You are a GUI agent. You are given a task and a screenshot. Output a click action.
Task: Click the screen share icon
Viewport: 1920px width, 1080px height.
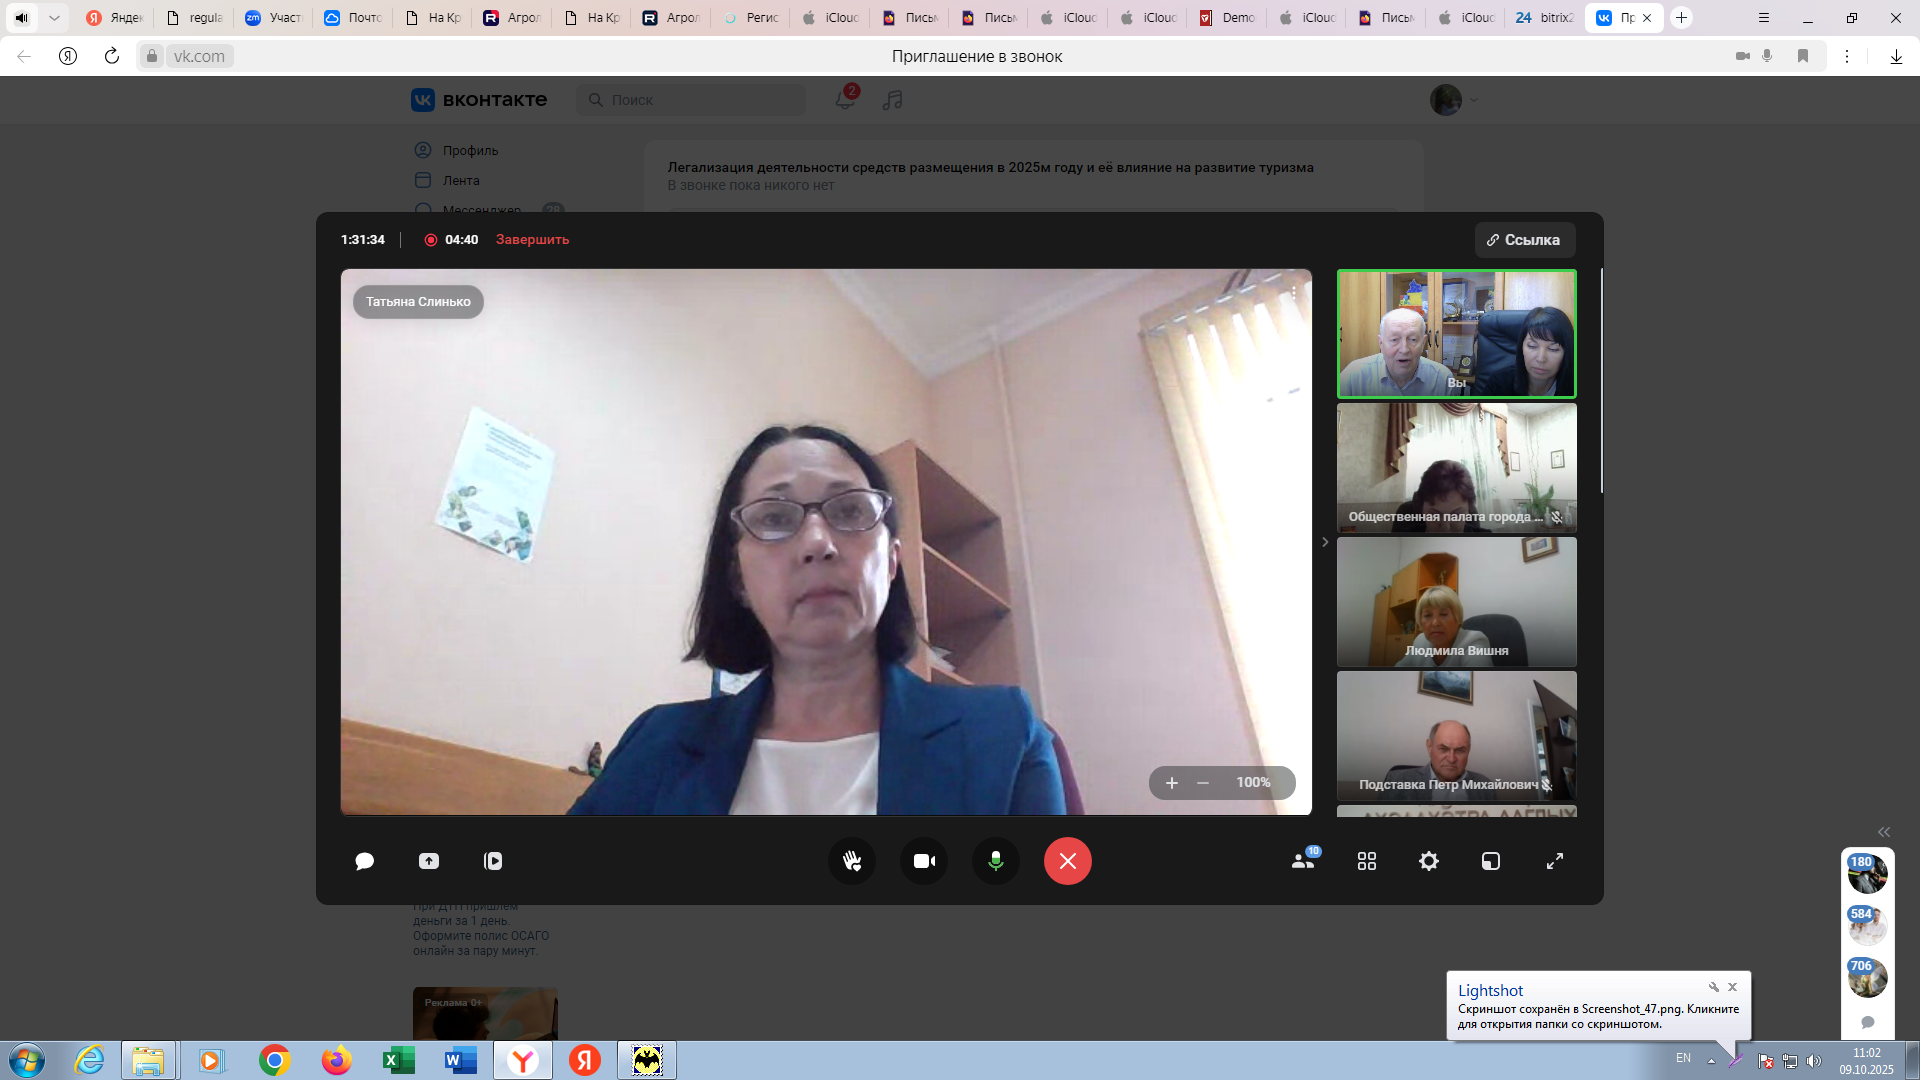(x=429, y=861)
